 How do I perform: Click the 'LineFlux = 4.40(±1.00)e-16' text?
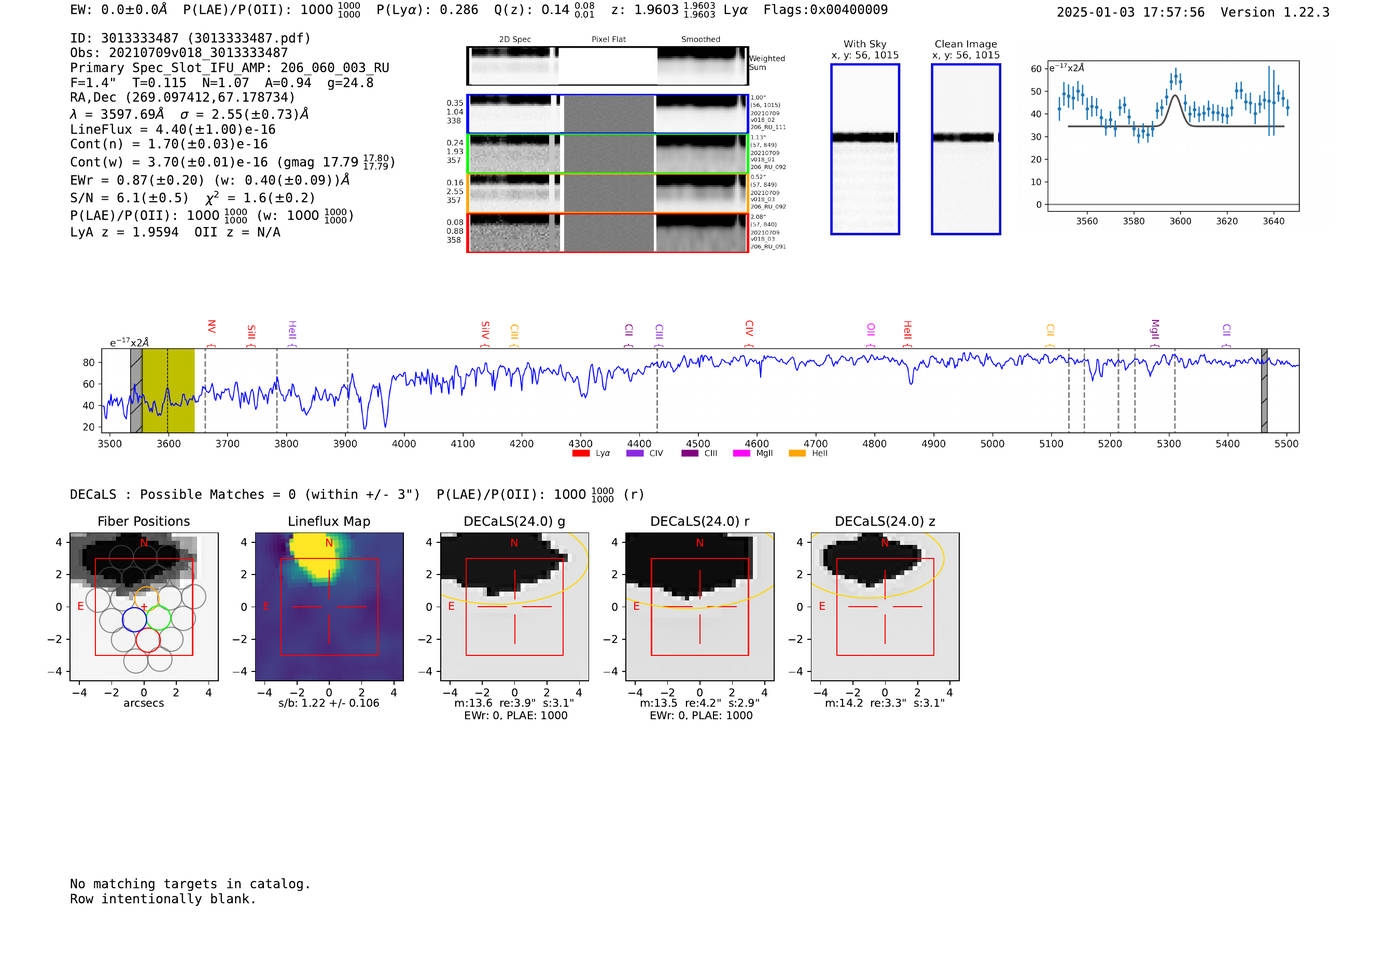(x=173, y=130)
